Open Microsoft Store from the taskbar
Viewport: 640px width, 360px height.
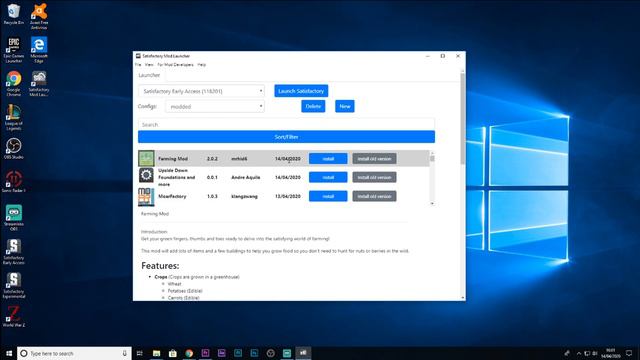coord(173,353)
